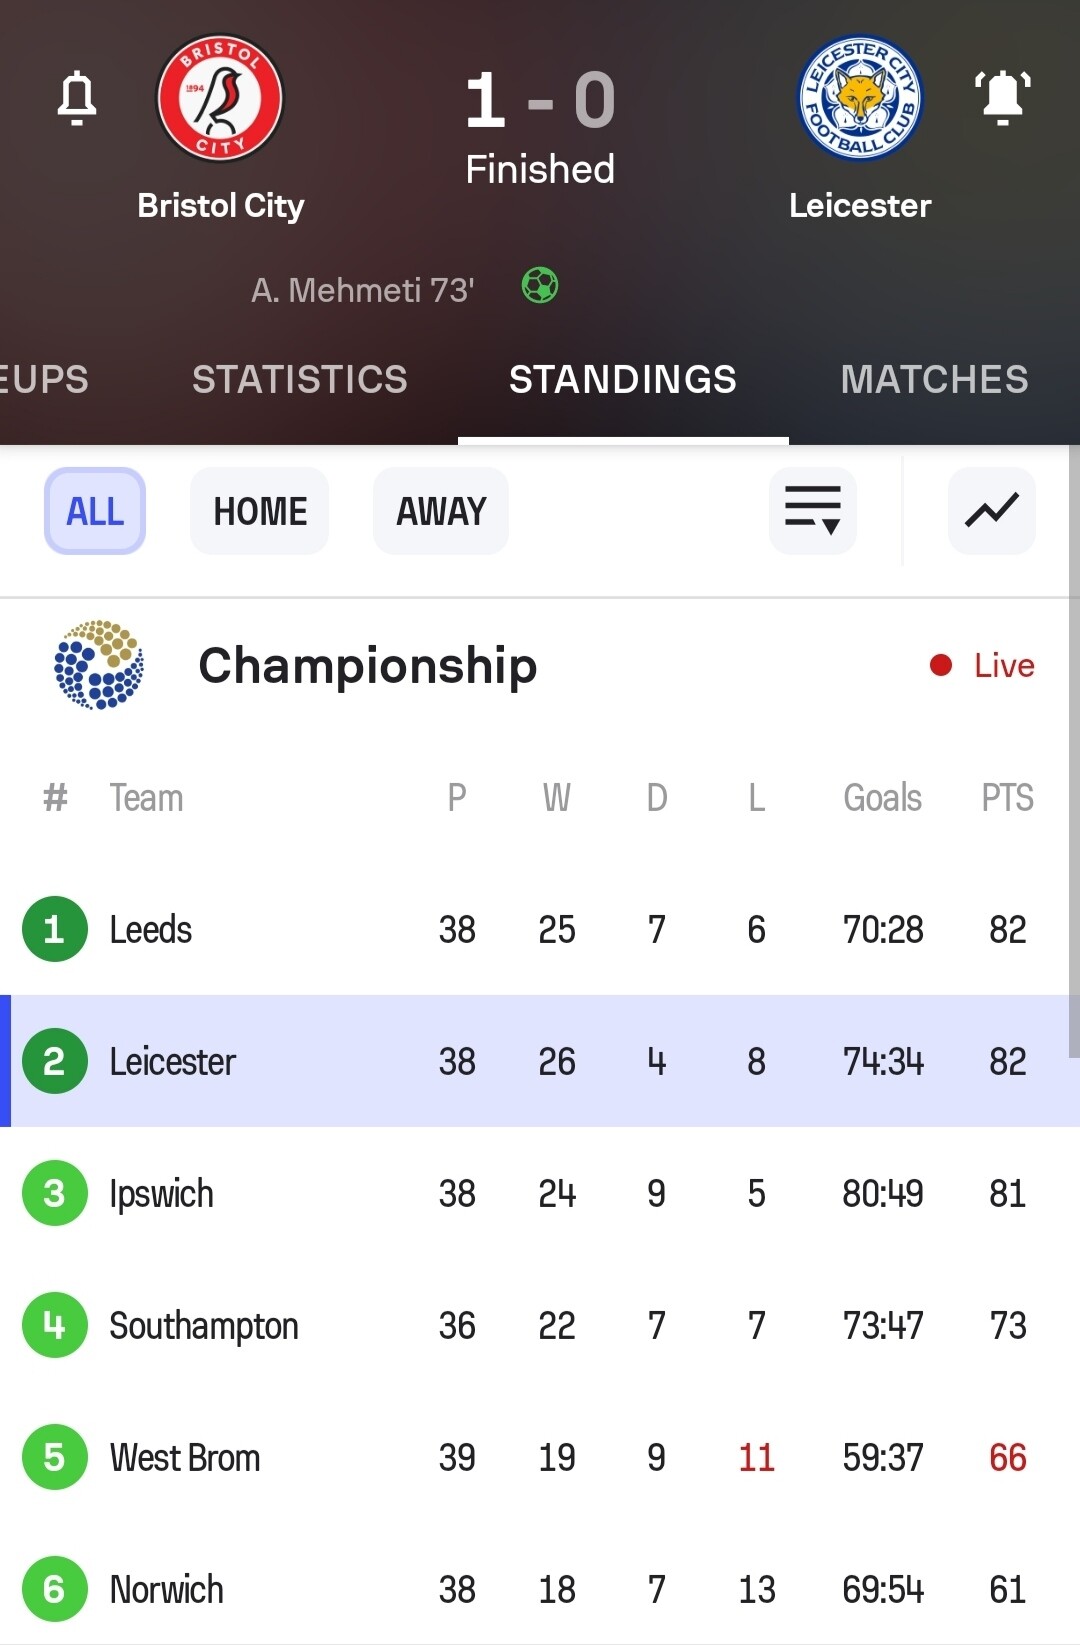Open the table sort filter dropdown
Image resolution: width=1080 pixels, height=1645 pixels.
pos(812,511)
